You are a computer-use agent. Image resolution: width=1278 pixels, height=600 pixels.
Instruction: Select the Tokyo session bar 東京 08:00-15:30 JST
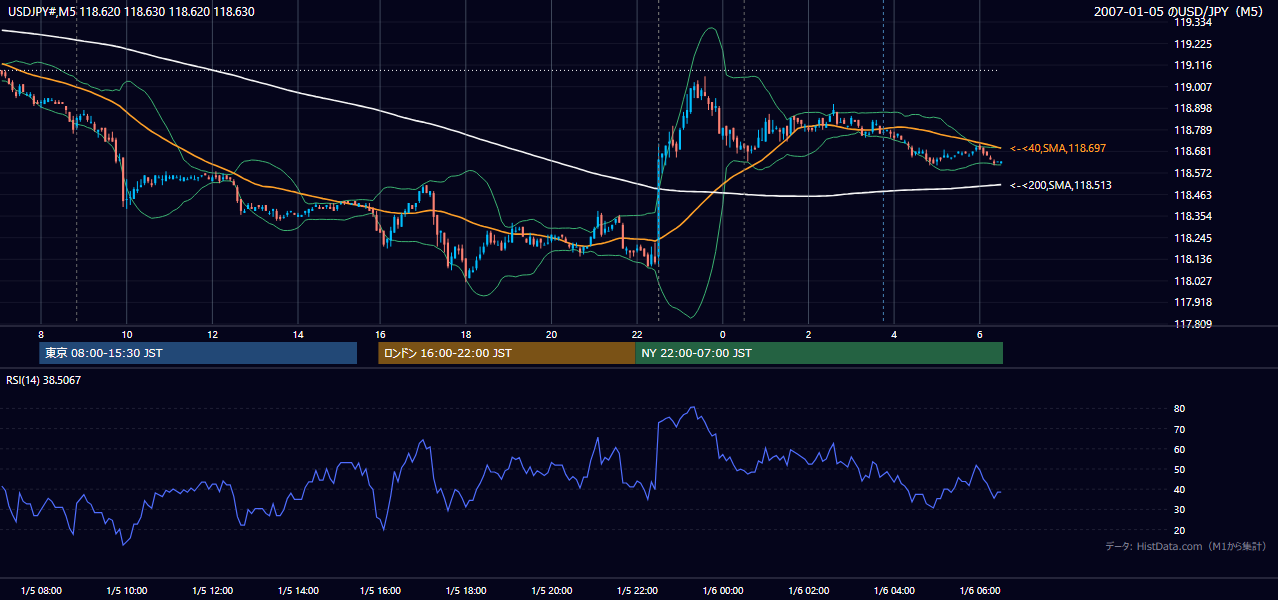click(198, 353)
